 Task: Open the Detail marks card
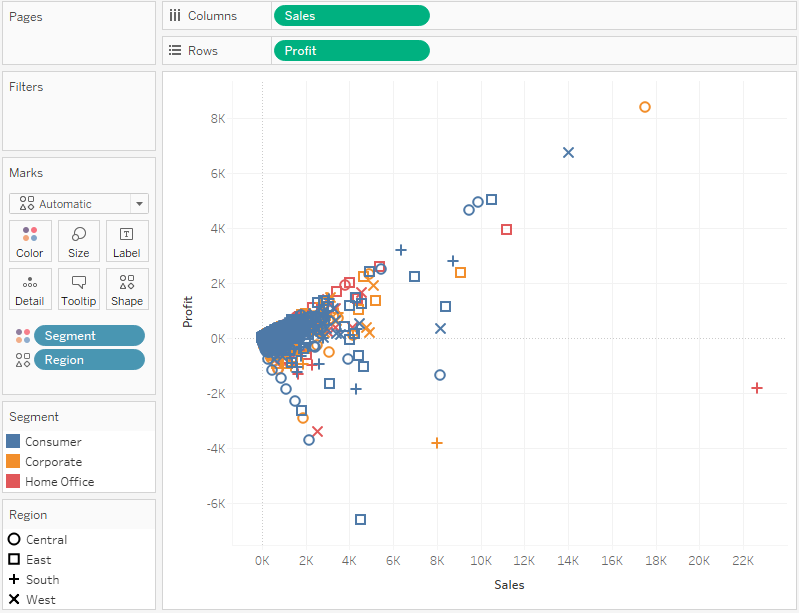click(30, 289)
